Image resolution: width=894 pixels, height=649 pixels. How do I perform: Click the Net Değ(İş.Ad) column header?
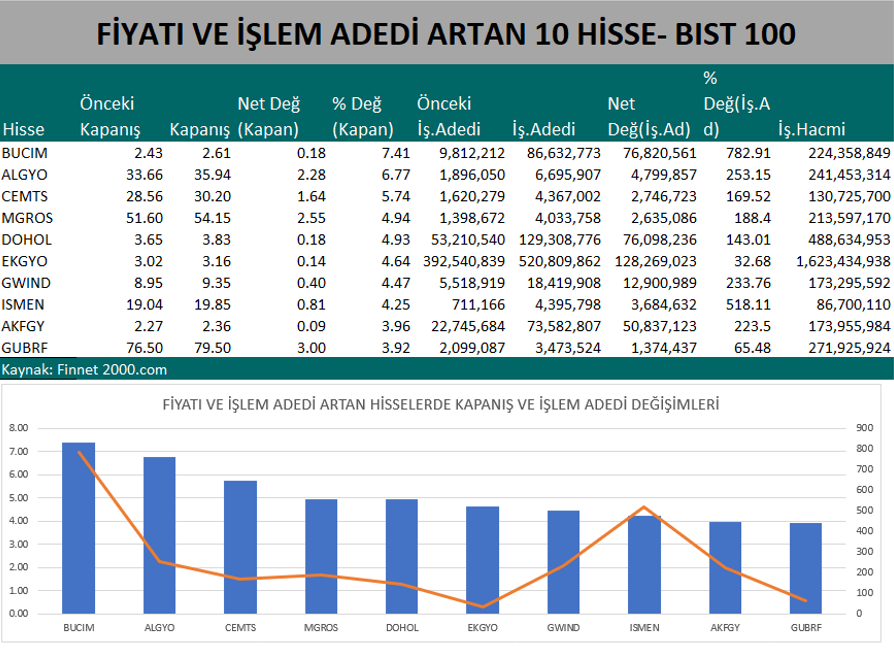click(x=649, y=116)
